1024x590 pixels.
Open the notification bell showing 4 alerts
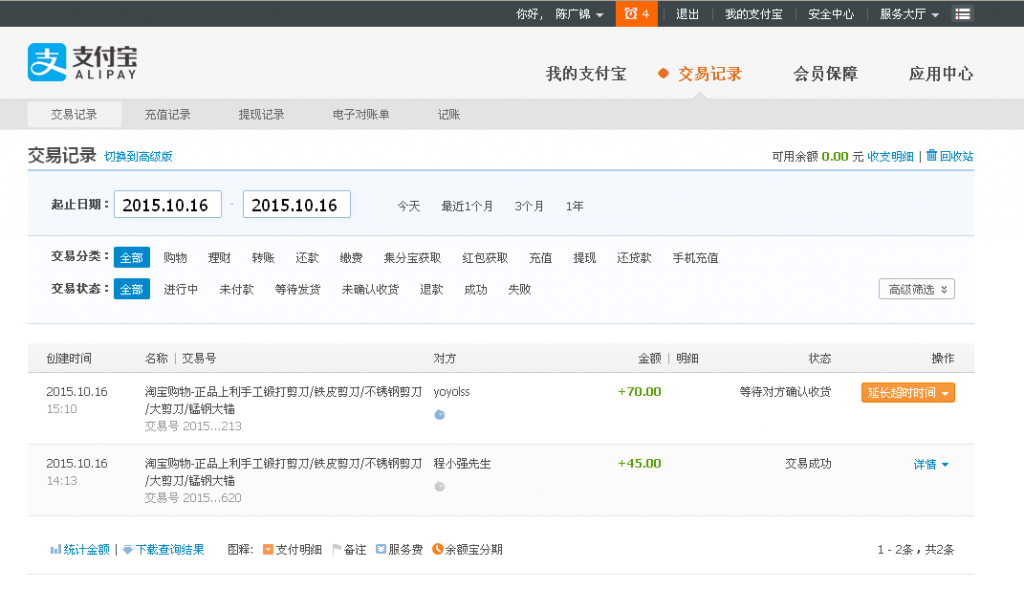coord(637,14)
